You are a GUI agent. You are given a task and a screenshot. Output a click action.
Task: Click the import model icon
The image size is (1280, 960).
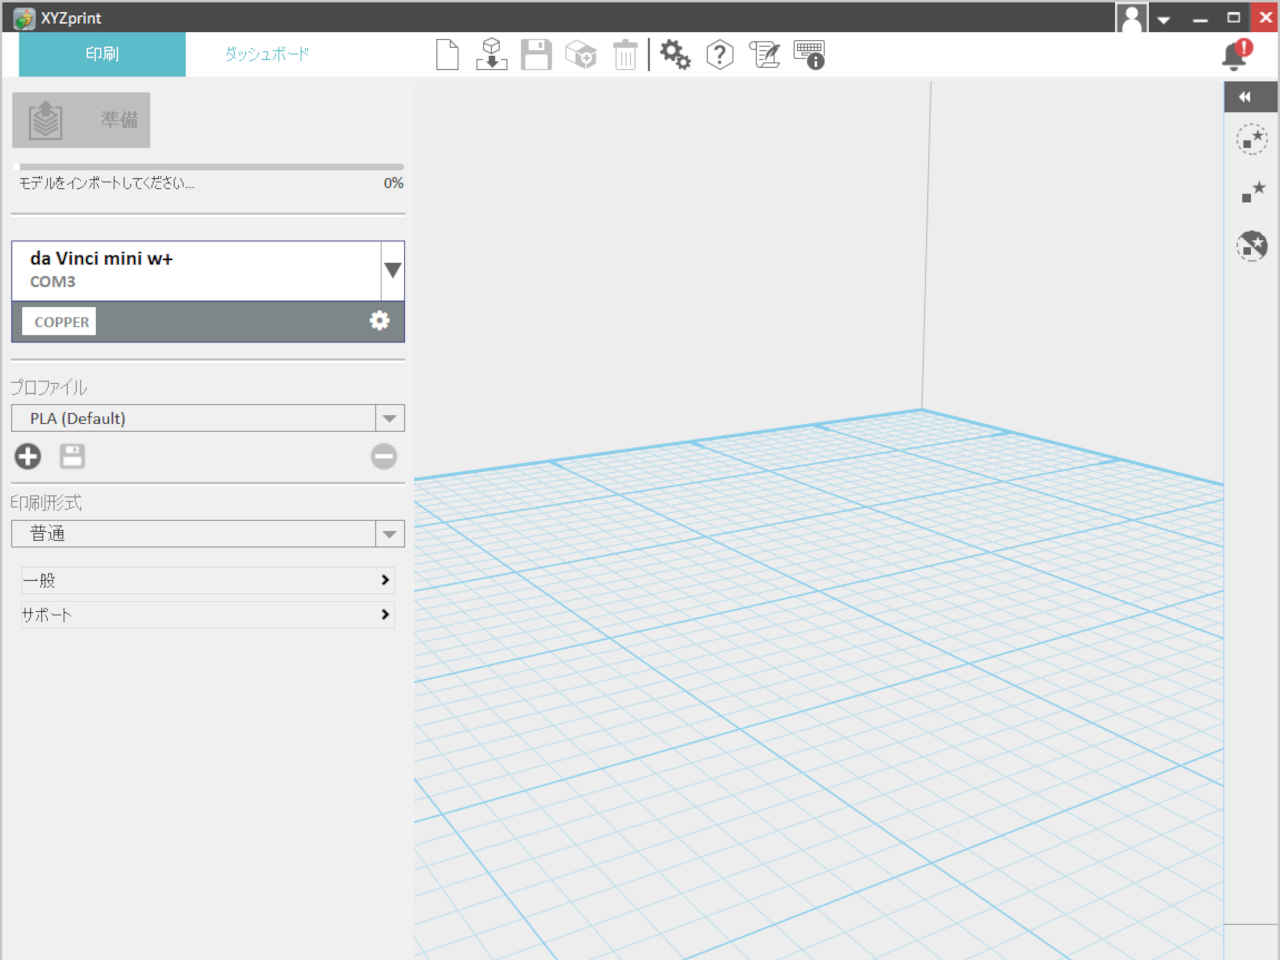(x=491, y=55)
